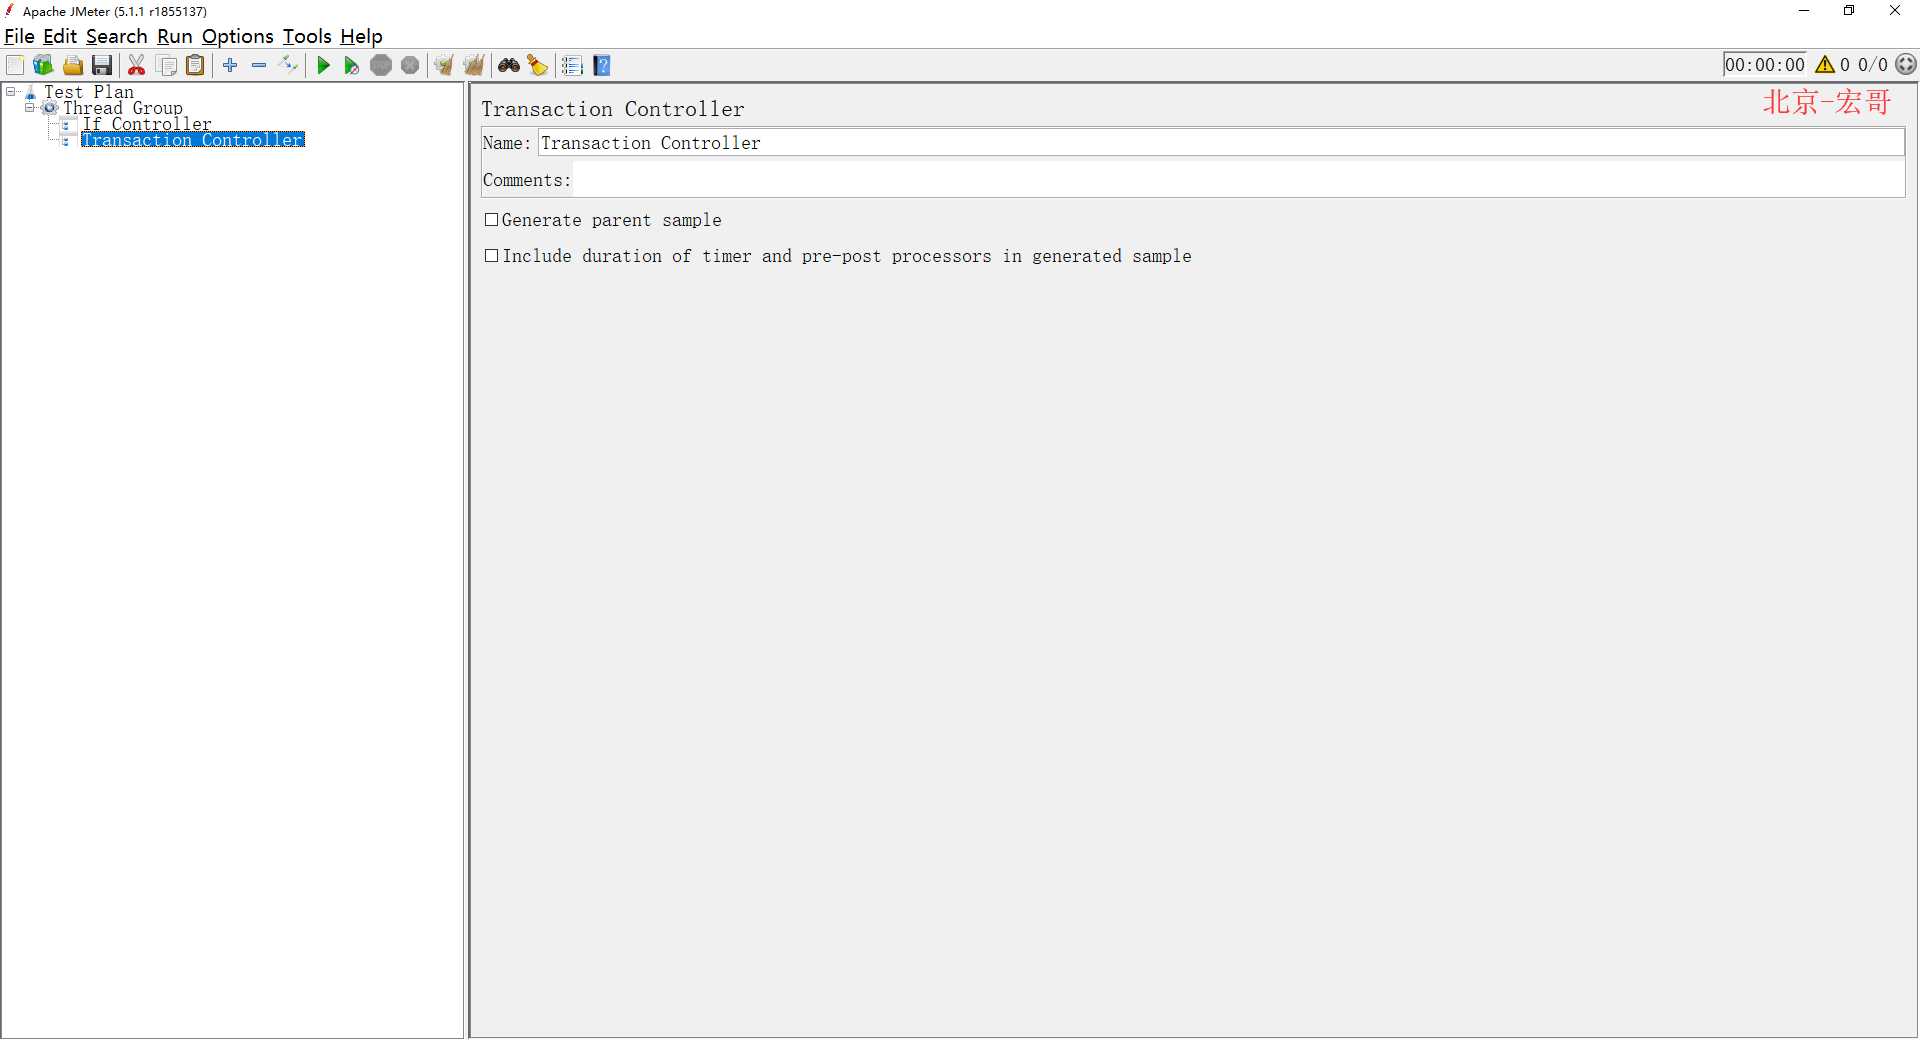Select the Test Plan tree item
The image size is (1920, 1040).
[88, 92]
